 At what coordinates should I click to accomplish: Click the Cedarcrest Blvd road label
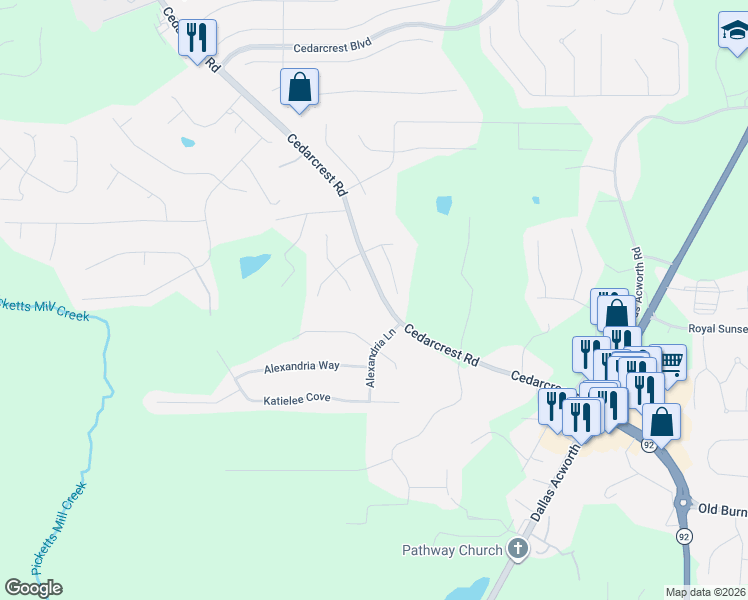tap(332, 46)
